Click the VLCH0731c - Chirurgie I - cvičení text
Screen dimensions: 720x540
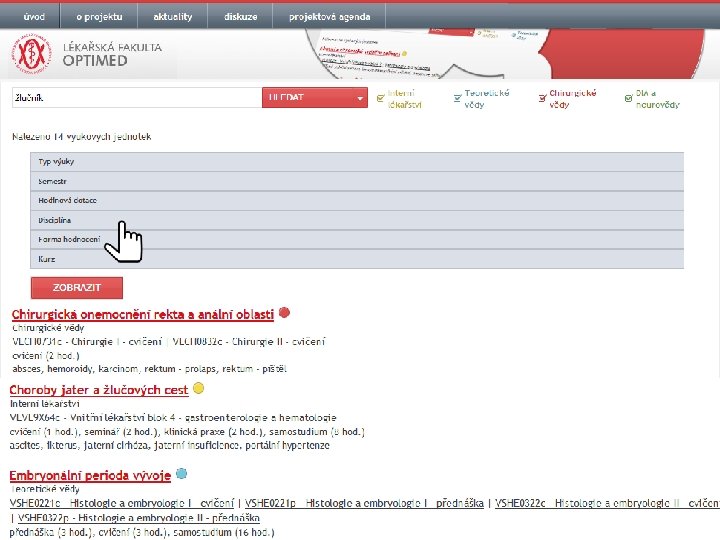[87, 342]
